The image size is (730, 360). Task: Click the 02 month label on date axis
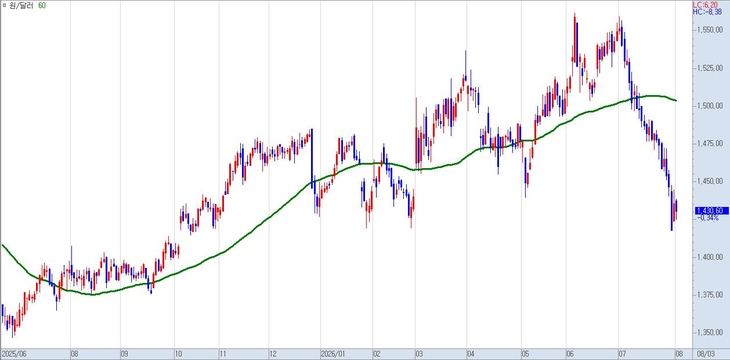376,353
